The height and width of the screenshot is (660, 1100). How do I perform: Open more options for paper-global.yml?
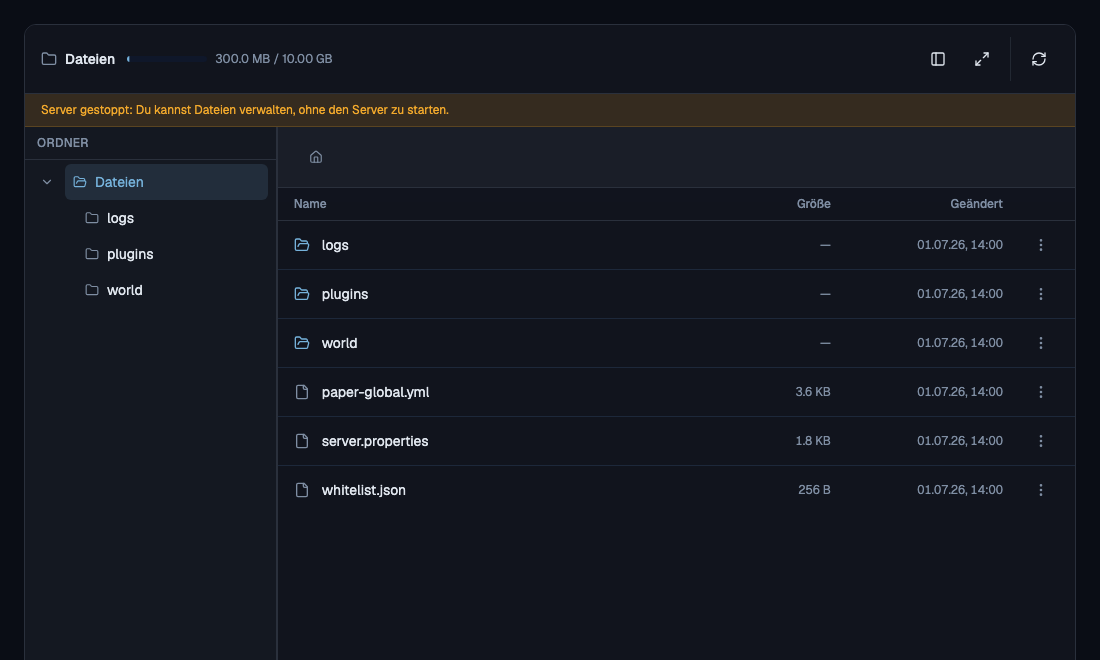tap(1040, 392)
